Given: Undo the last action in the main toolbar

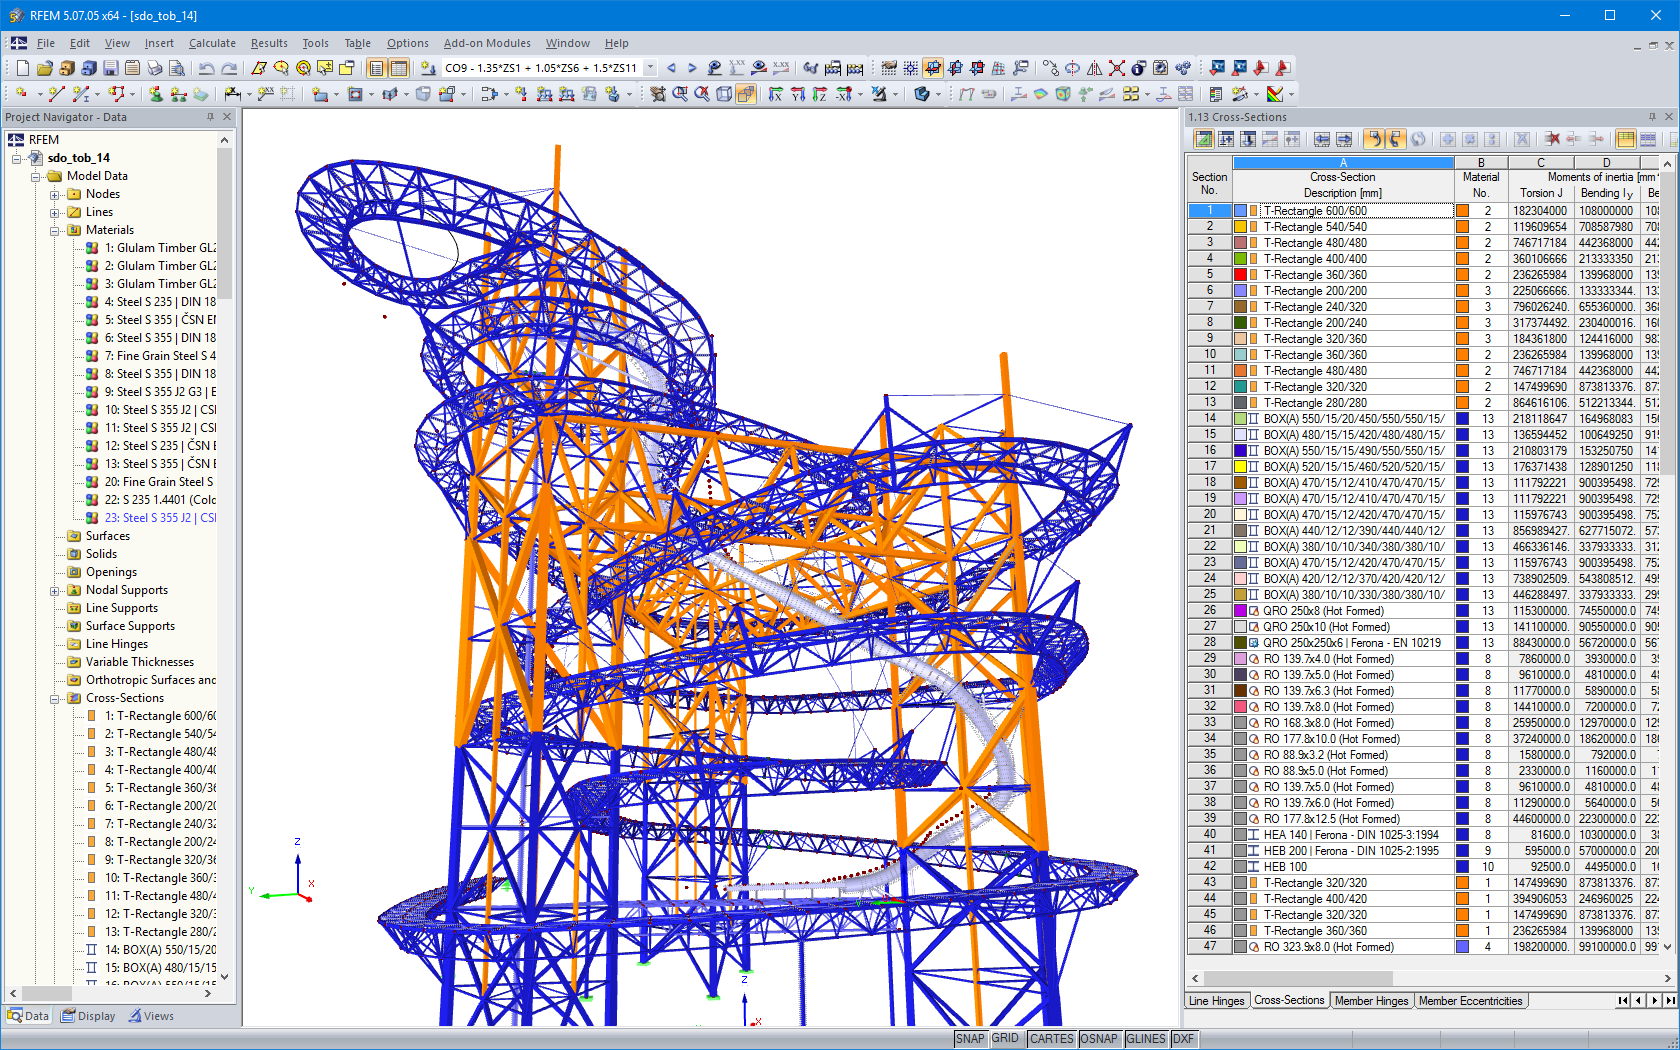Looking at the screenshot, I should pyautogui.click(x=205, y=68).
